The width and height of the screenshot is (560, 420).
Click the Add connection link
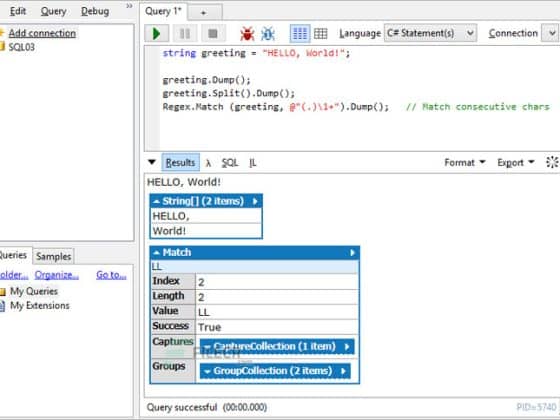[x=42, y=33]
